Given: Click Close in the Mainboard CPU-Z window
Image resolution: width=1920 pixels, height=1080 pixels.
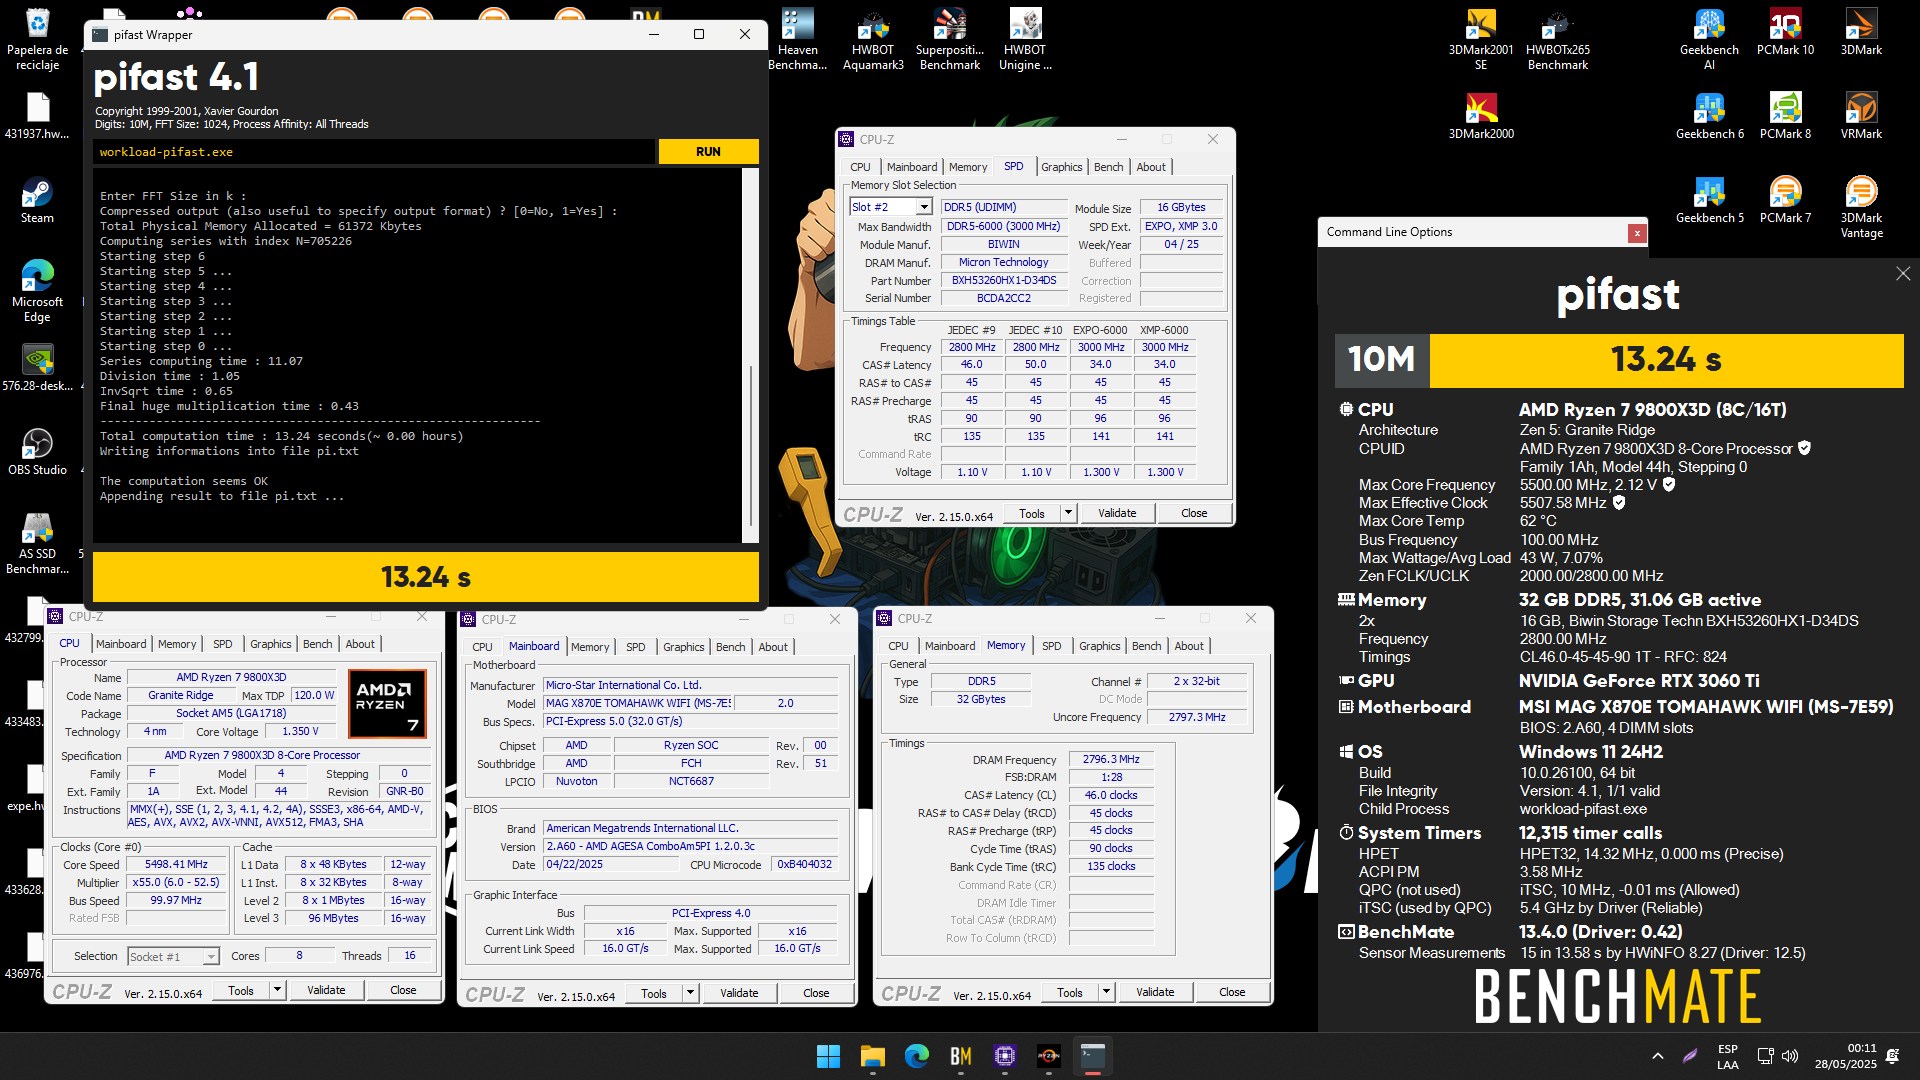Looking at the screenshot, I should tap(816, 993).
